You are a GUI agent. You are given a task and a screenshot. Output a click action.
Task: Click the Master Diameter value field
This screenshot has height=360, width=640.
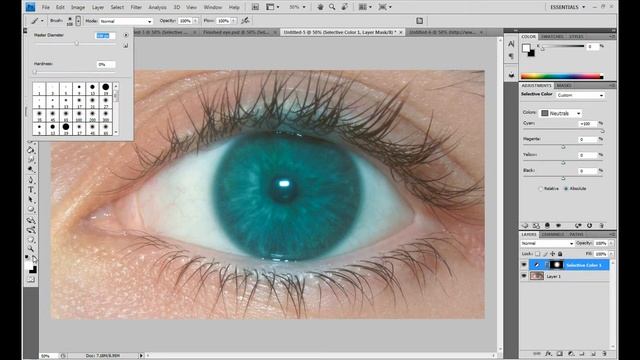coord(105,36)
